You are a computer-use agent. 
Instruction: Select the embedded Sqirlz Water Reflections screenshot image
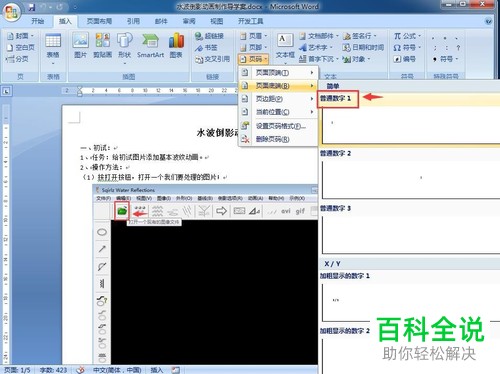click(205, 274)
